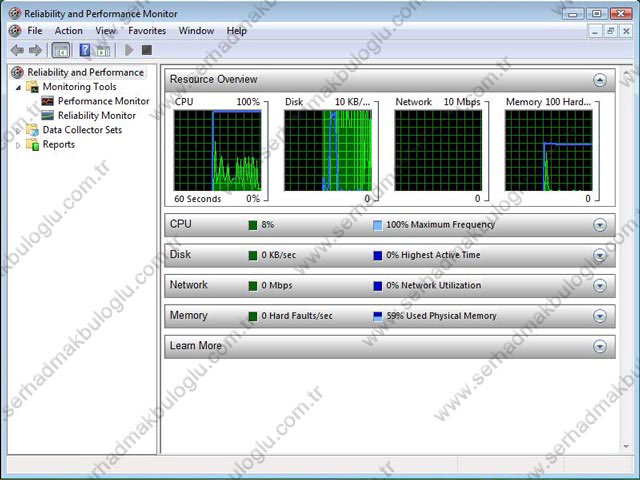Expand the Learn More section chevron

click(x=600, y=347)
